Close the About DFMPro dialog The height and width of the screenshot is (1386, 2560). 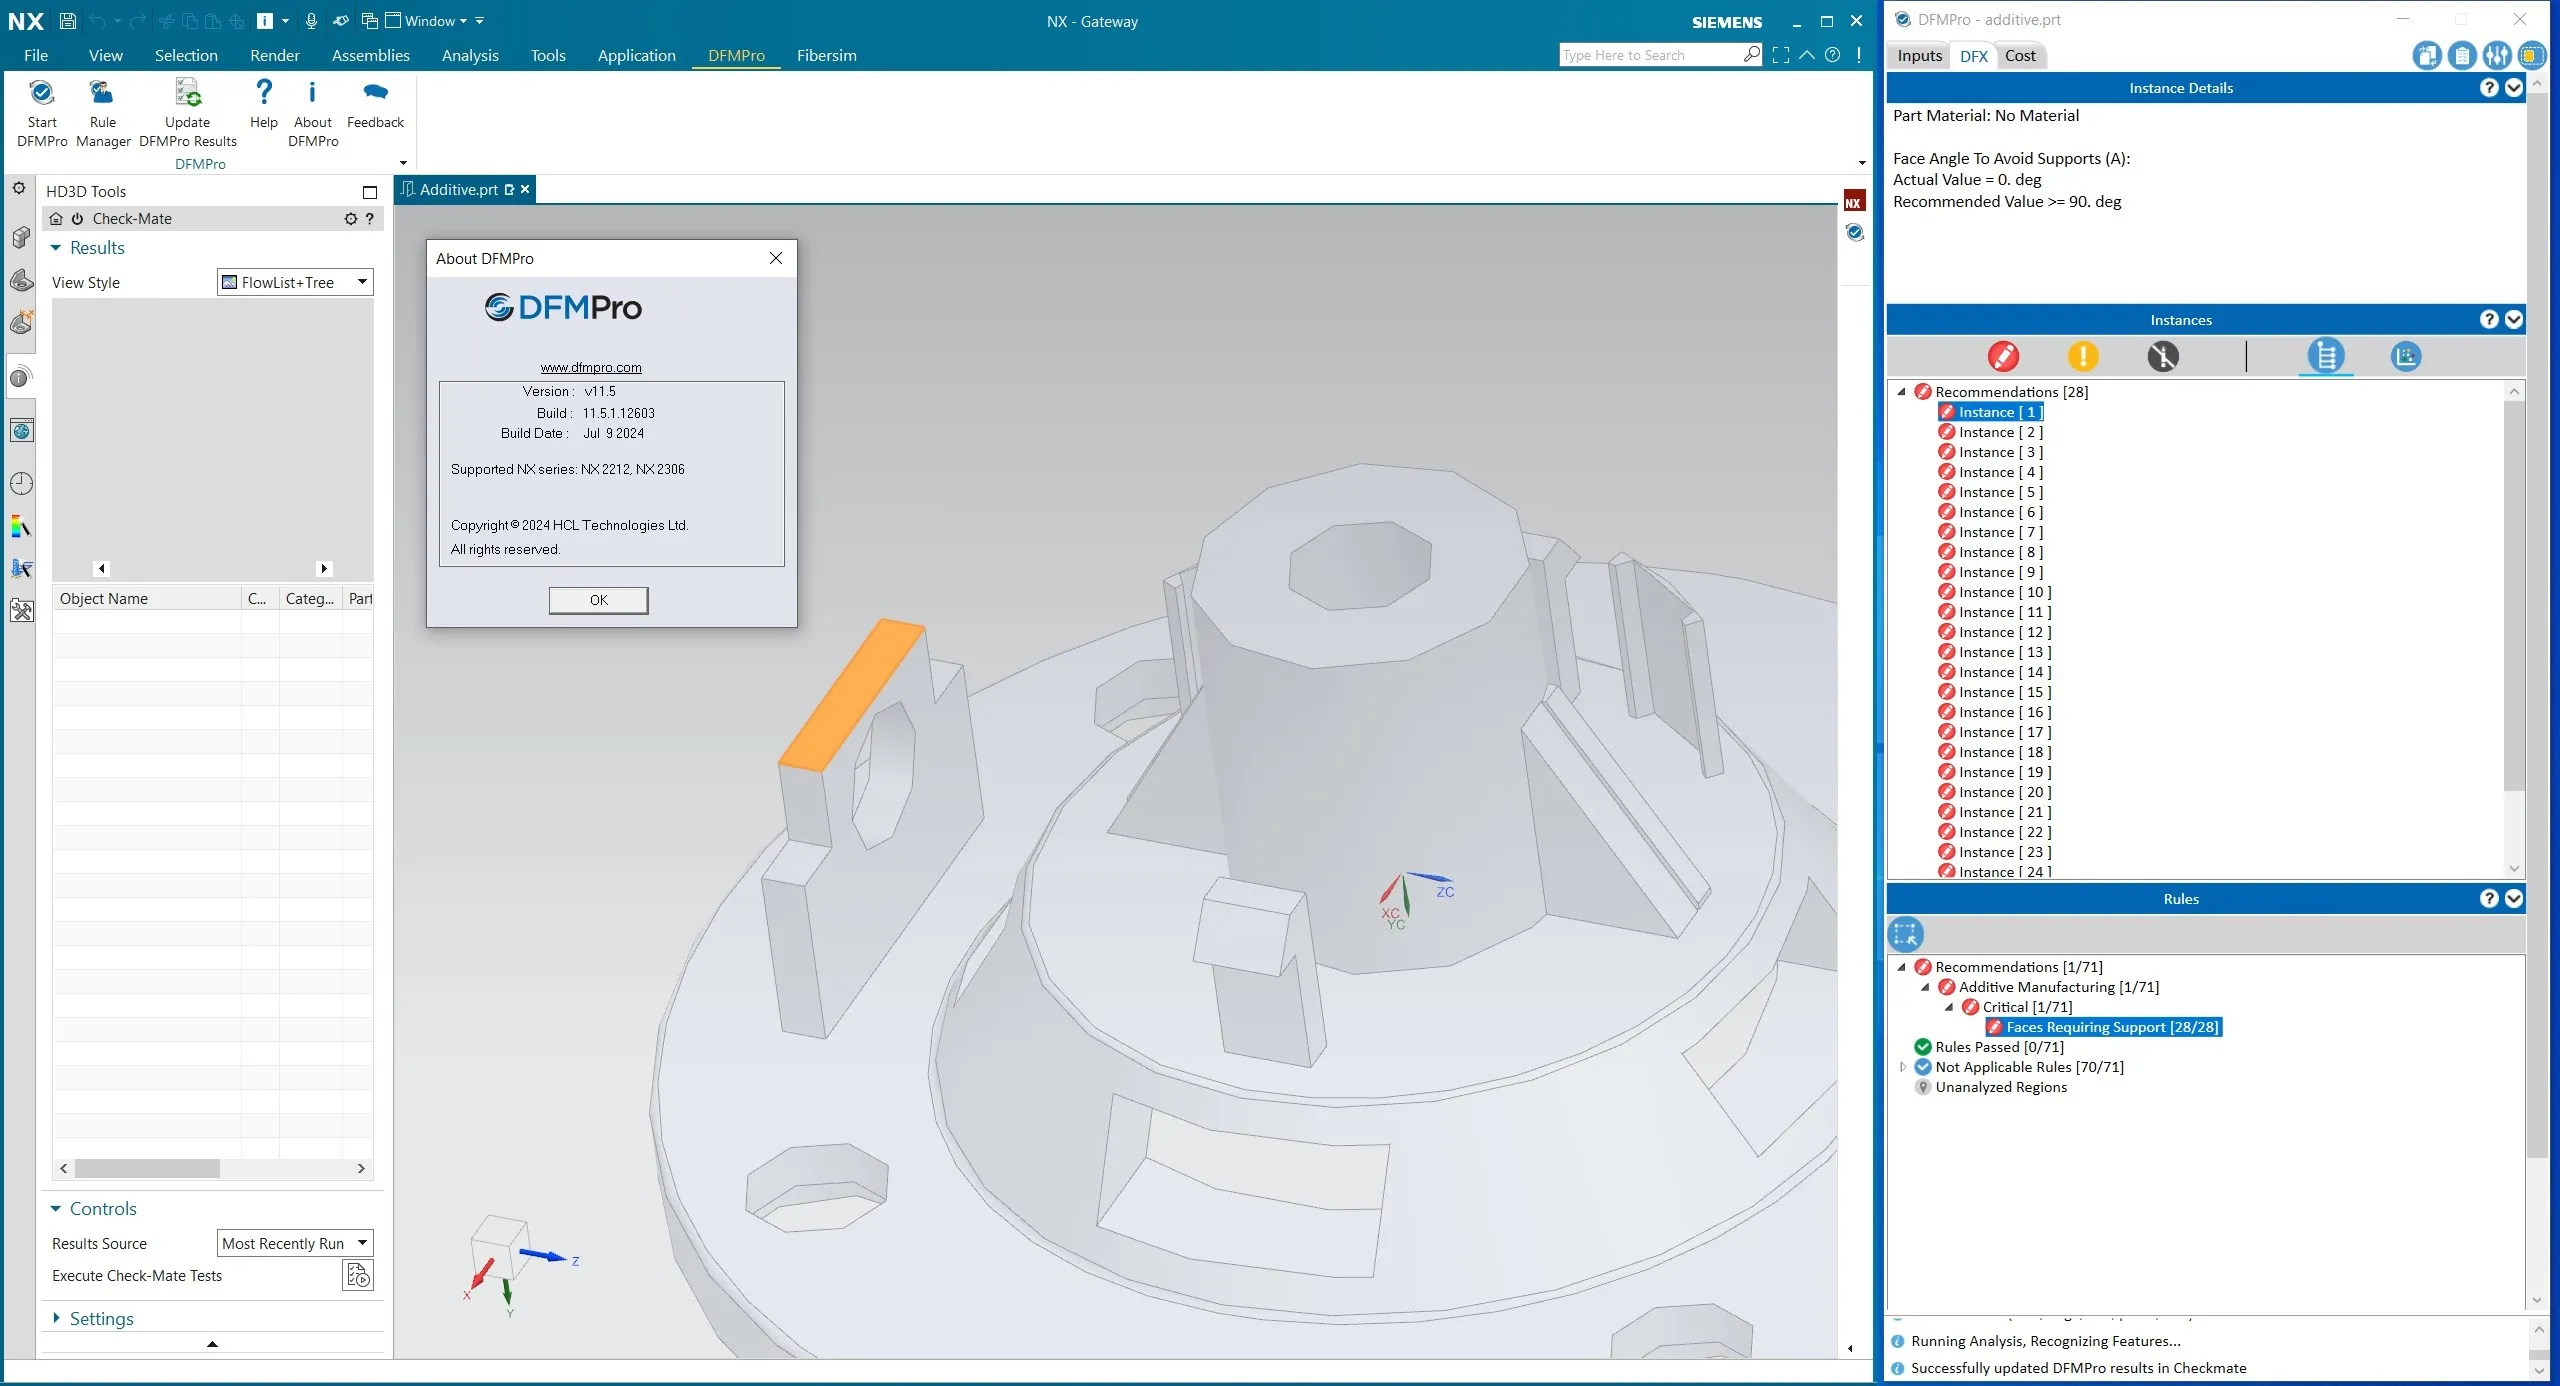[776, 258]
